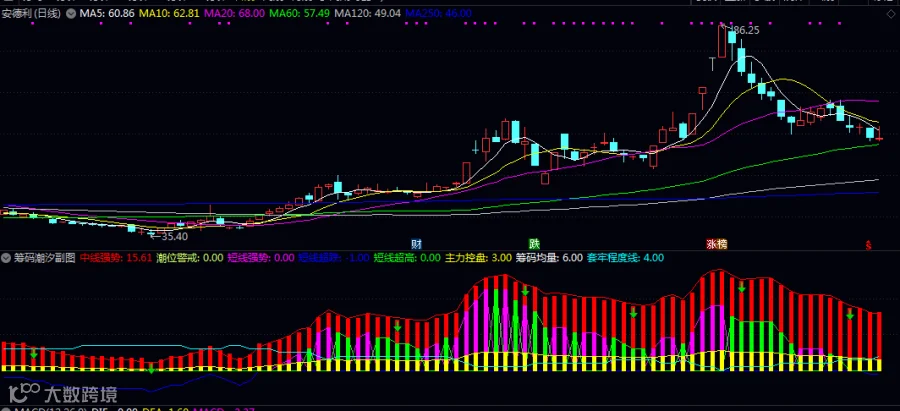Open the 涨榜 marker icon
Viewport: 900px width, 411px height.
coord(716,244)
